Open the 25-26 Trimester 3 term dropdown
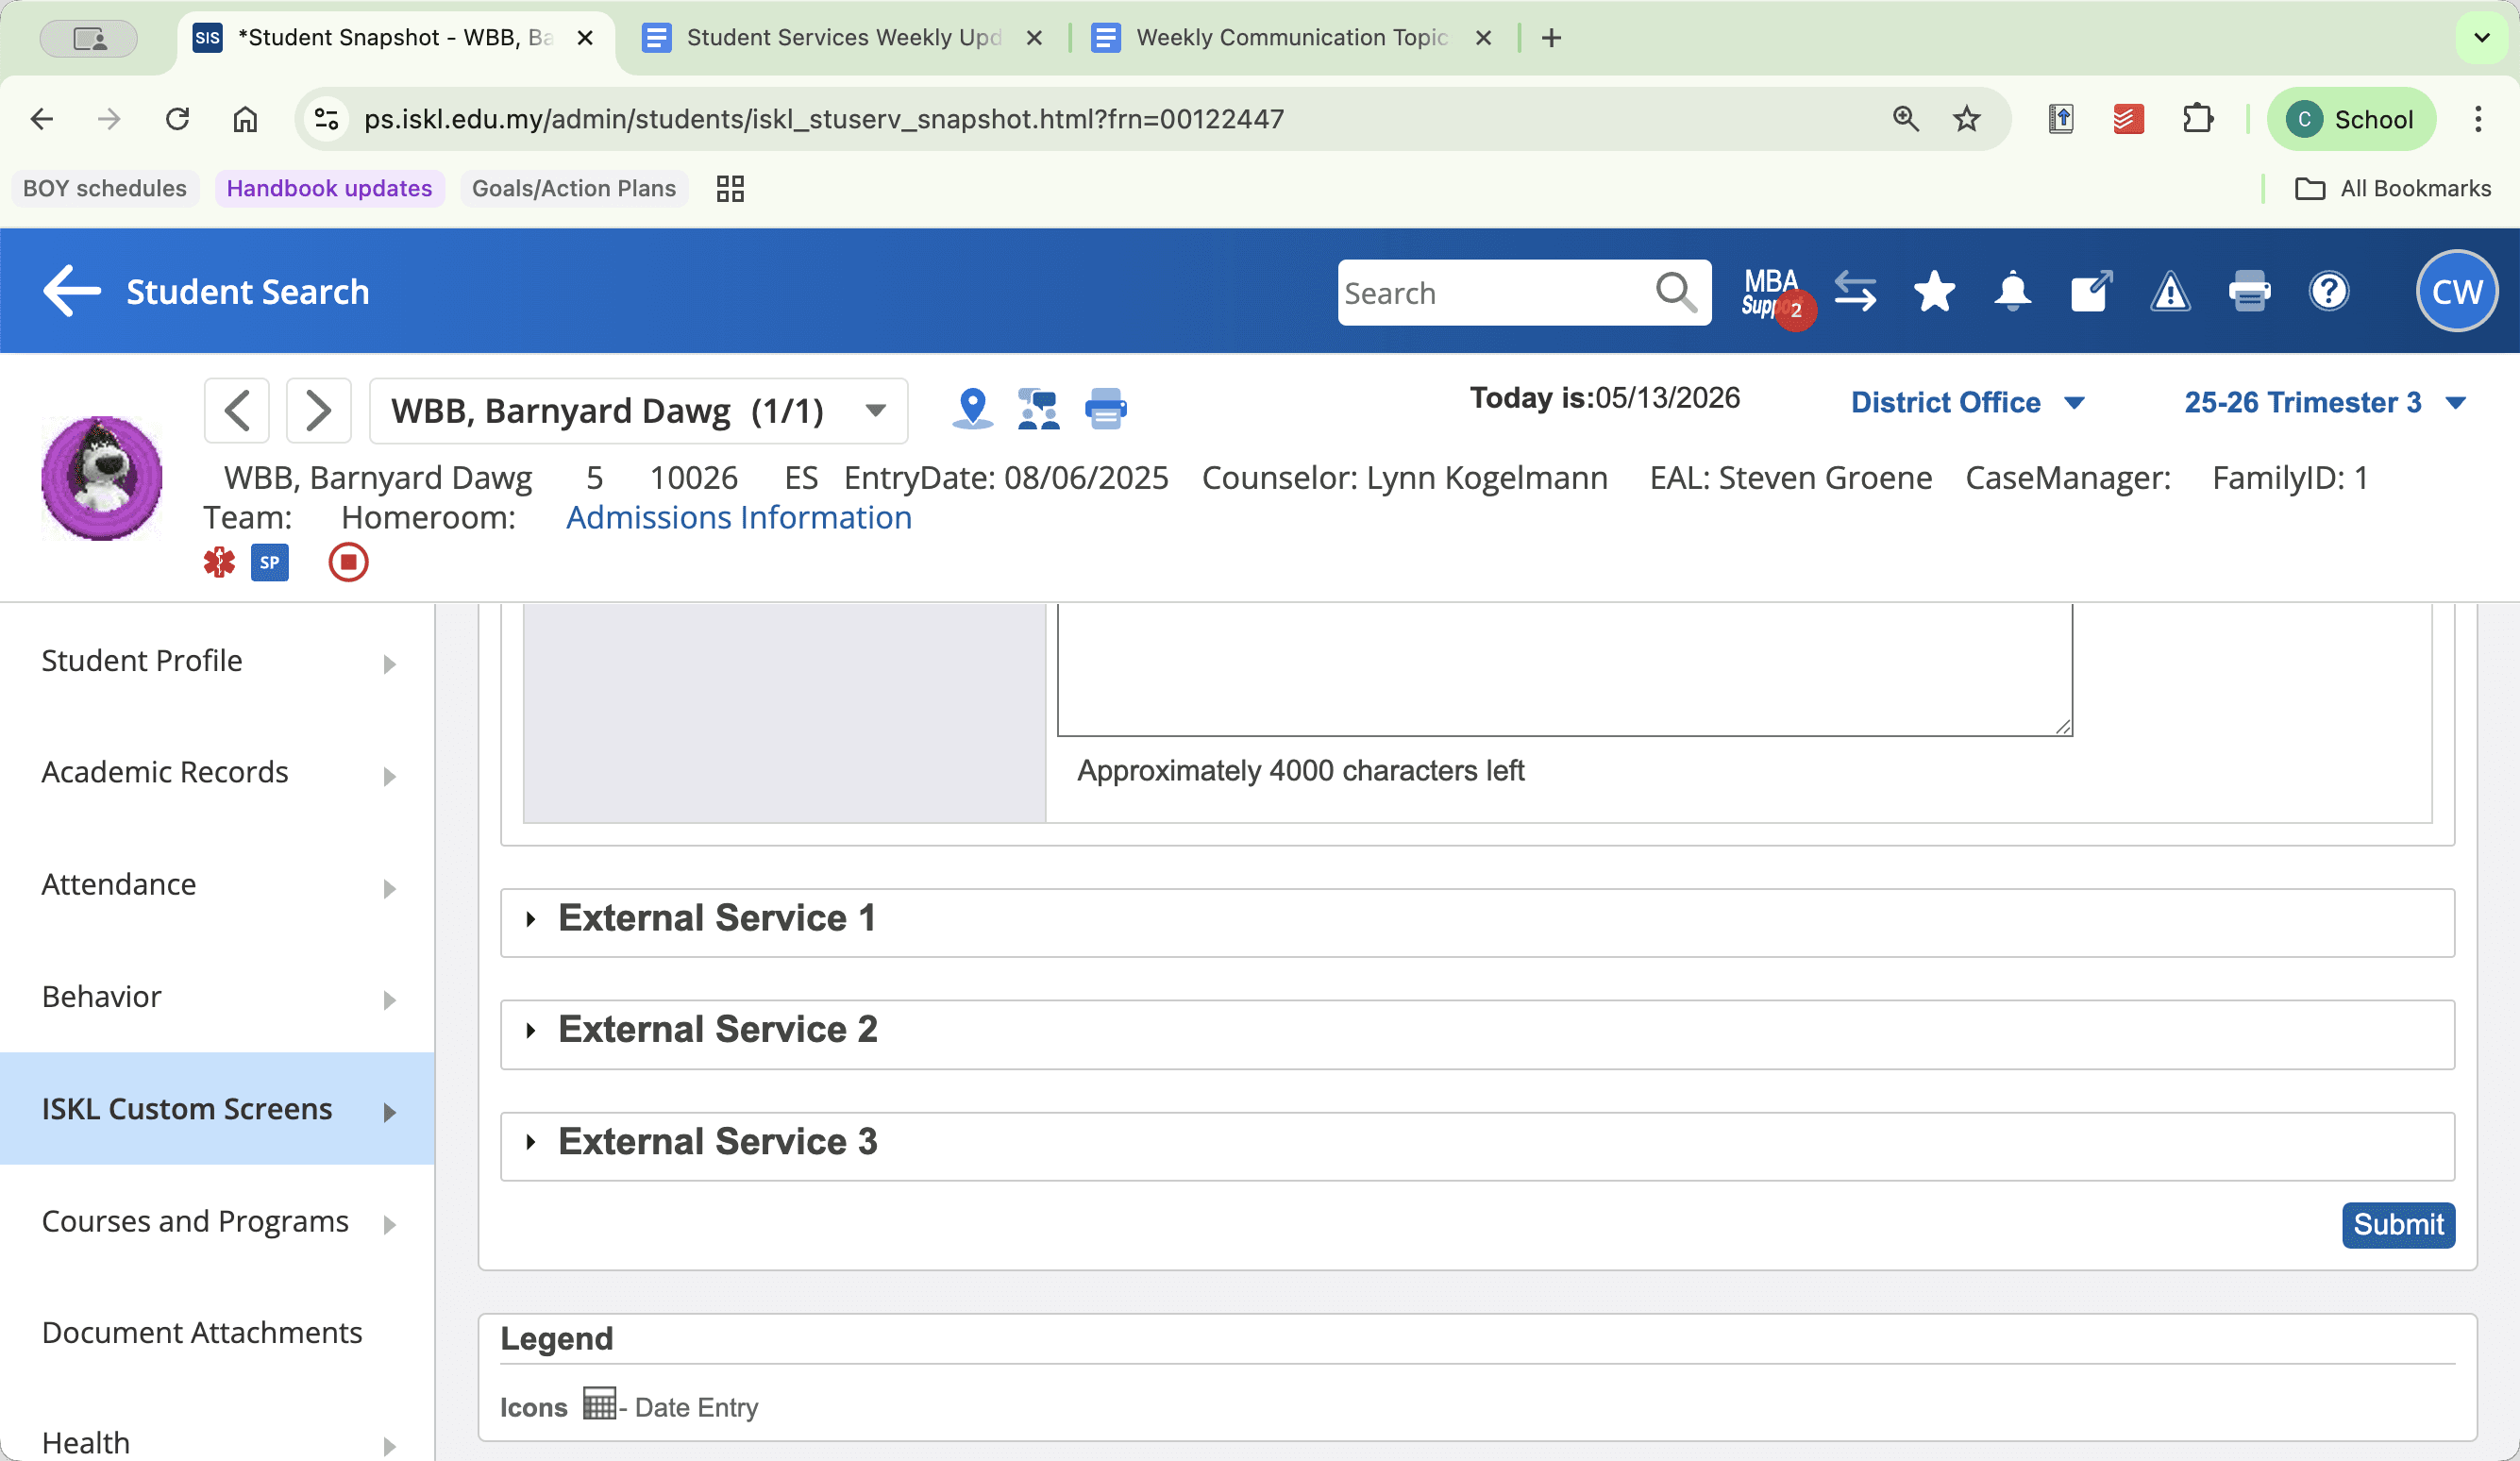 click(x=2324, y=402)
